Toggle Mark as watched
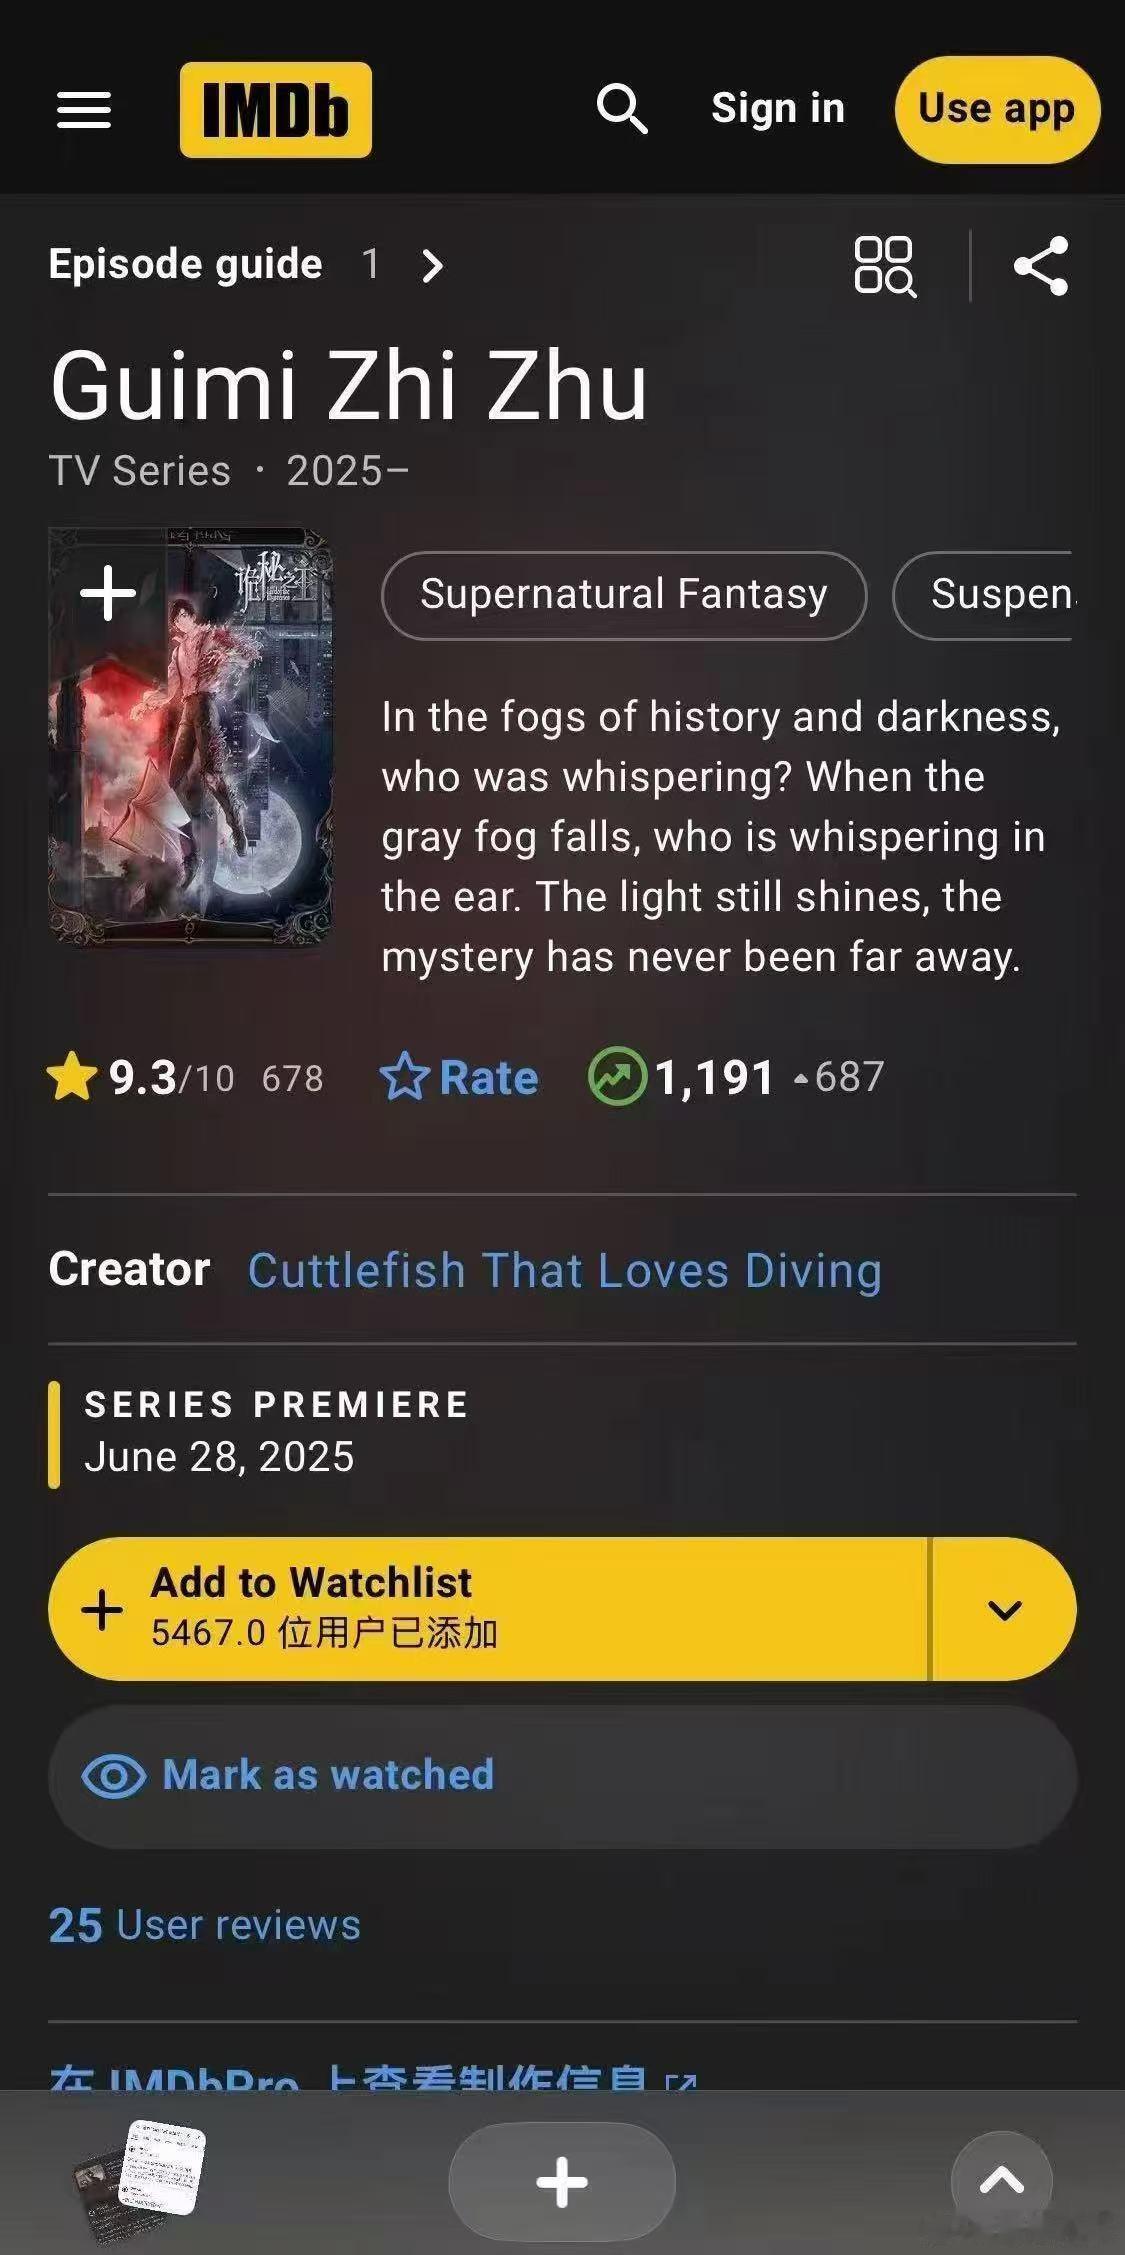 pos(562,1776)
